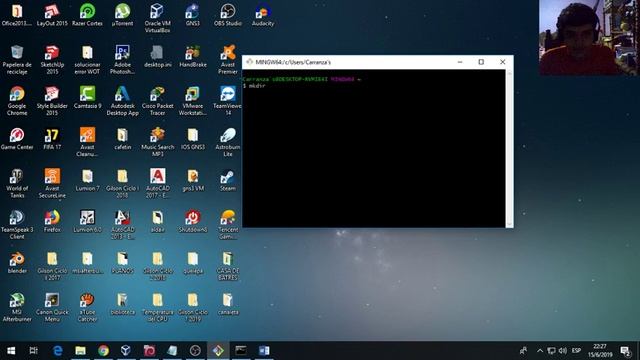Launch Google Chrome desktop shortcut
Image resolution: width=640 pixels, height=360 pixels.
17,101
